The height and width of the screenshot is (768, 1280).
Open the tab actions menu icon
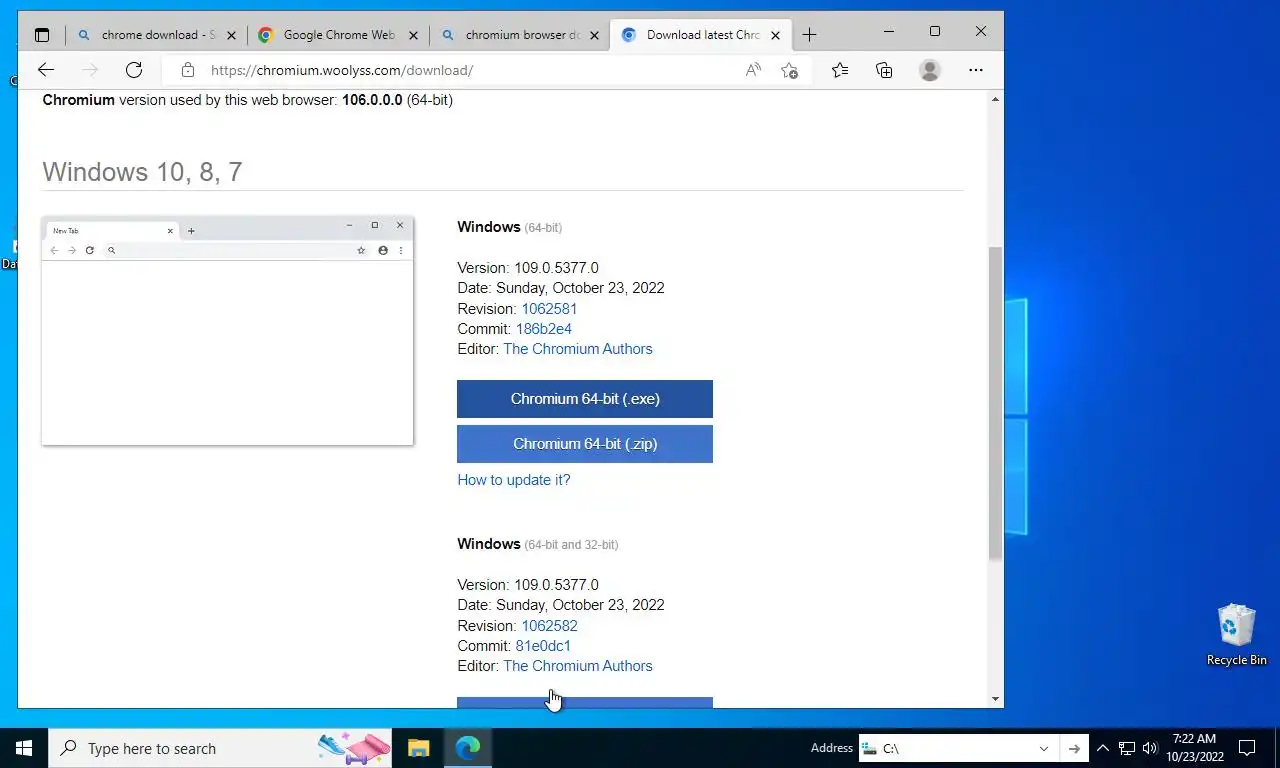(x=41, y=35)
